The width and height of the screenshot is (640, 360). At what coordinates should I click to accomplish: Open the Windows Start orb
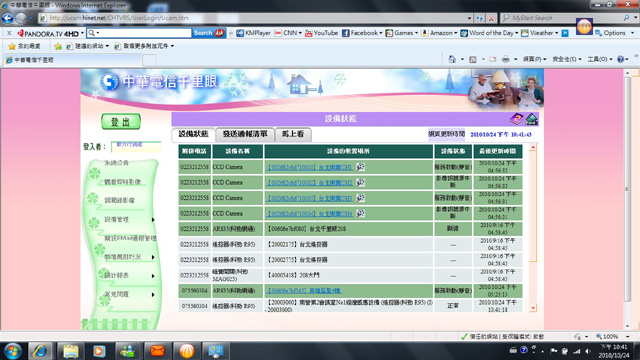pos(13,351)
